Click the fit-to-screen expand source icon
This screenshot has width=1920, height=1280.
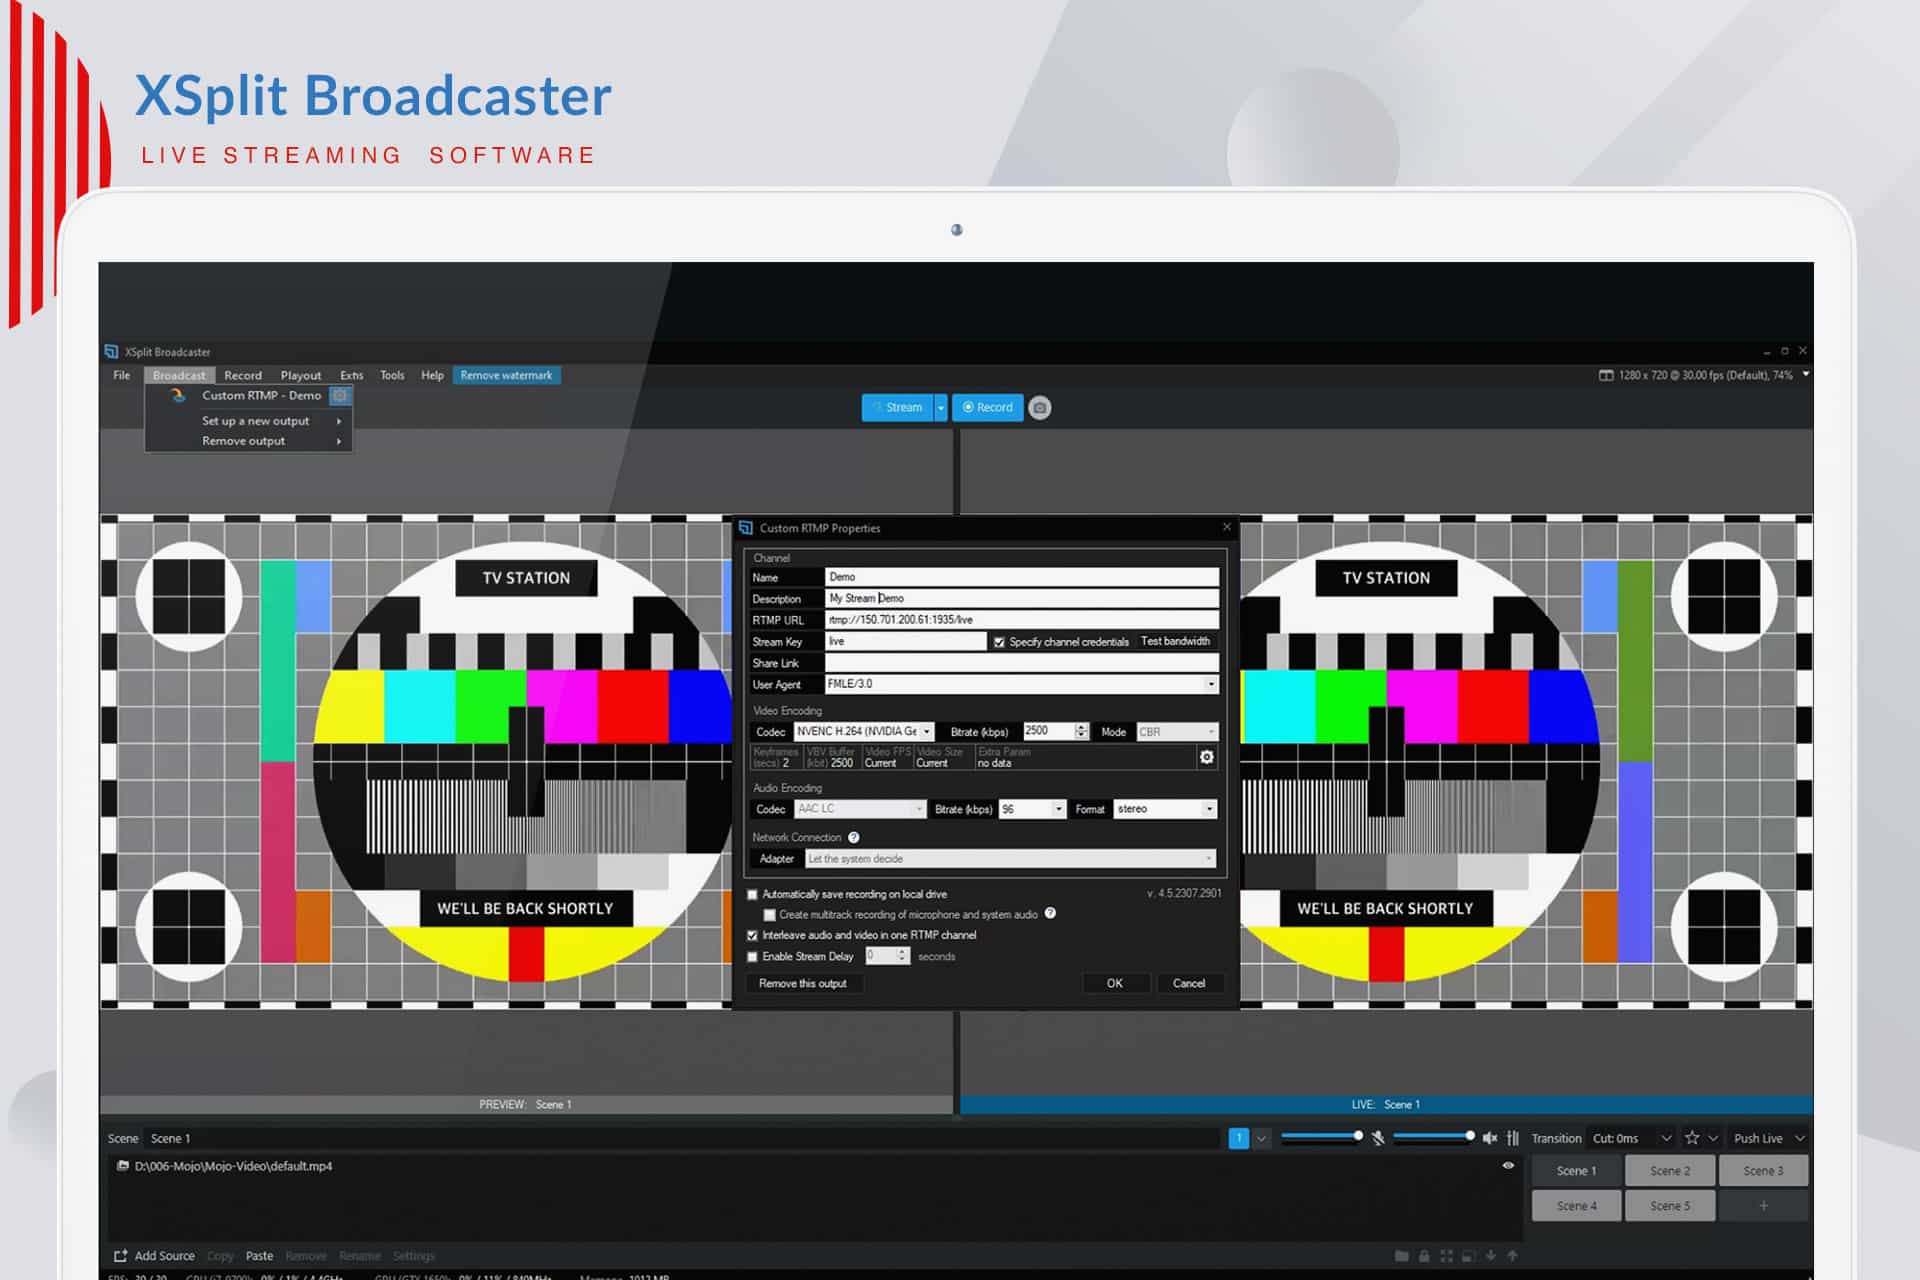(1446, 1256)
